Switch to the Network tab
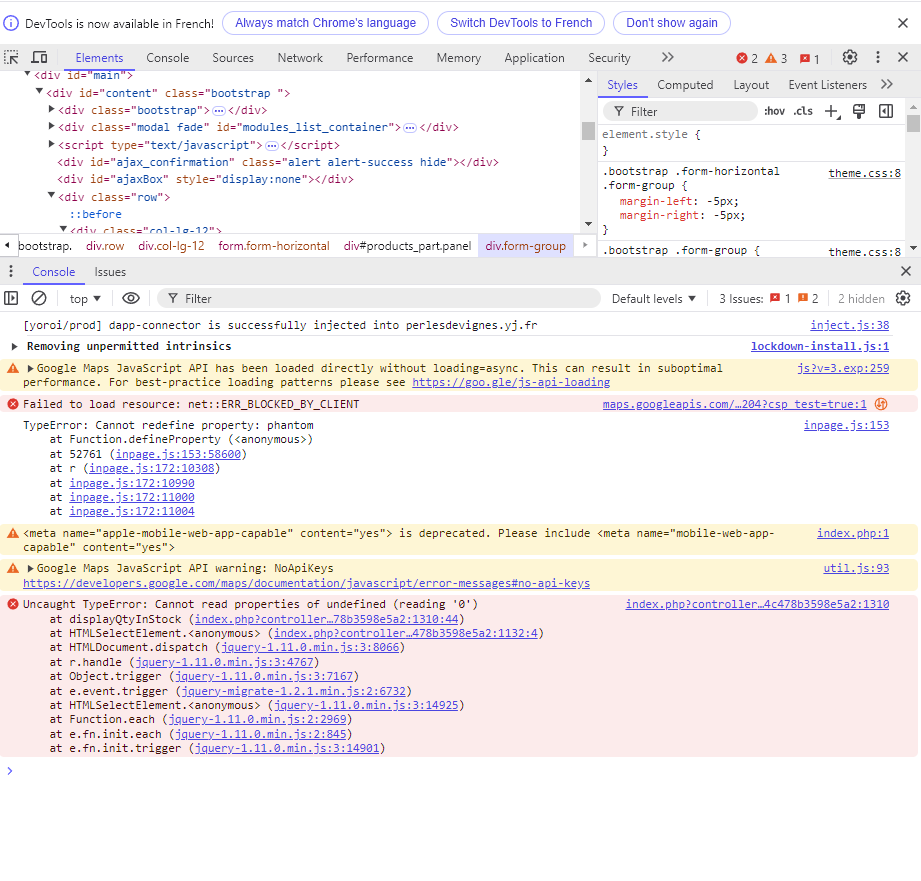 pos(300,58)
